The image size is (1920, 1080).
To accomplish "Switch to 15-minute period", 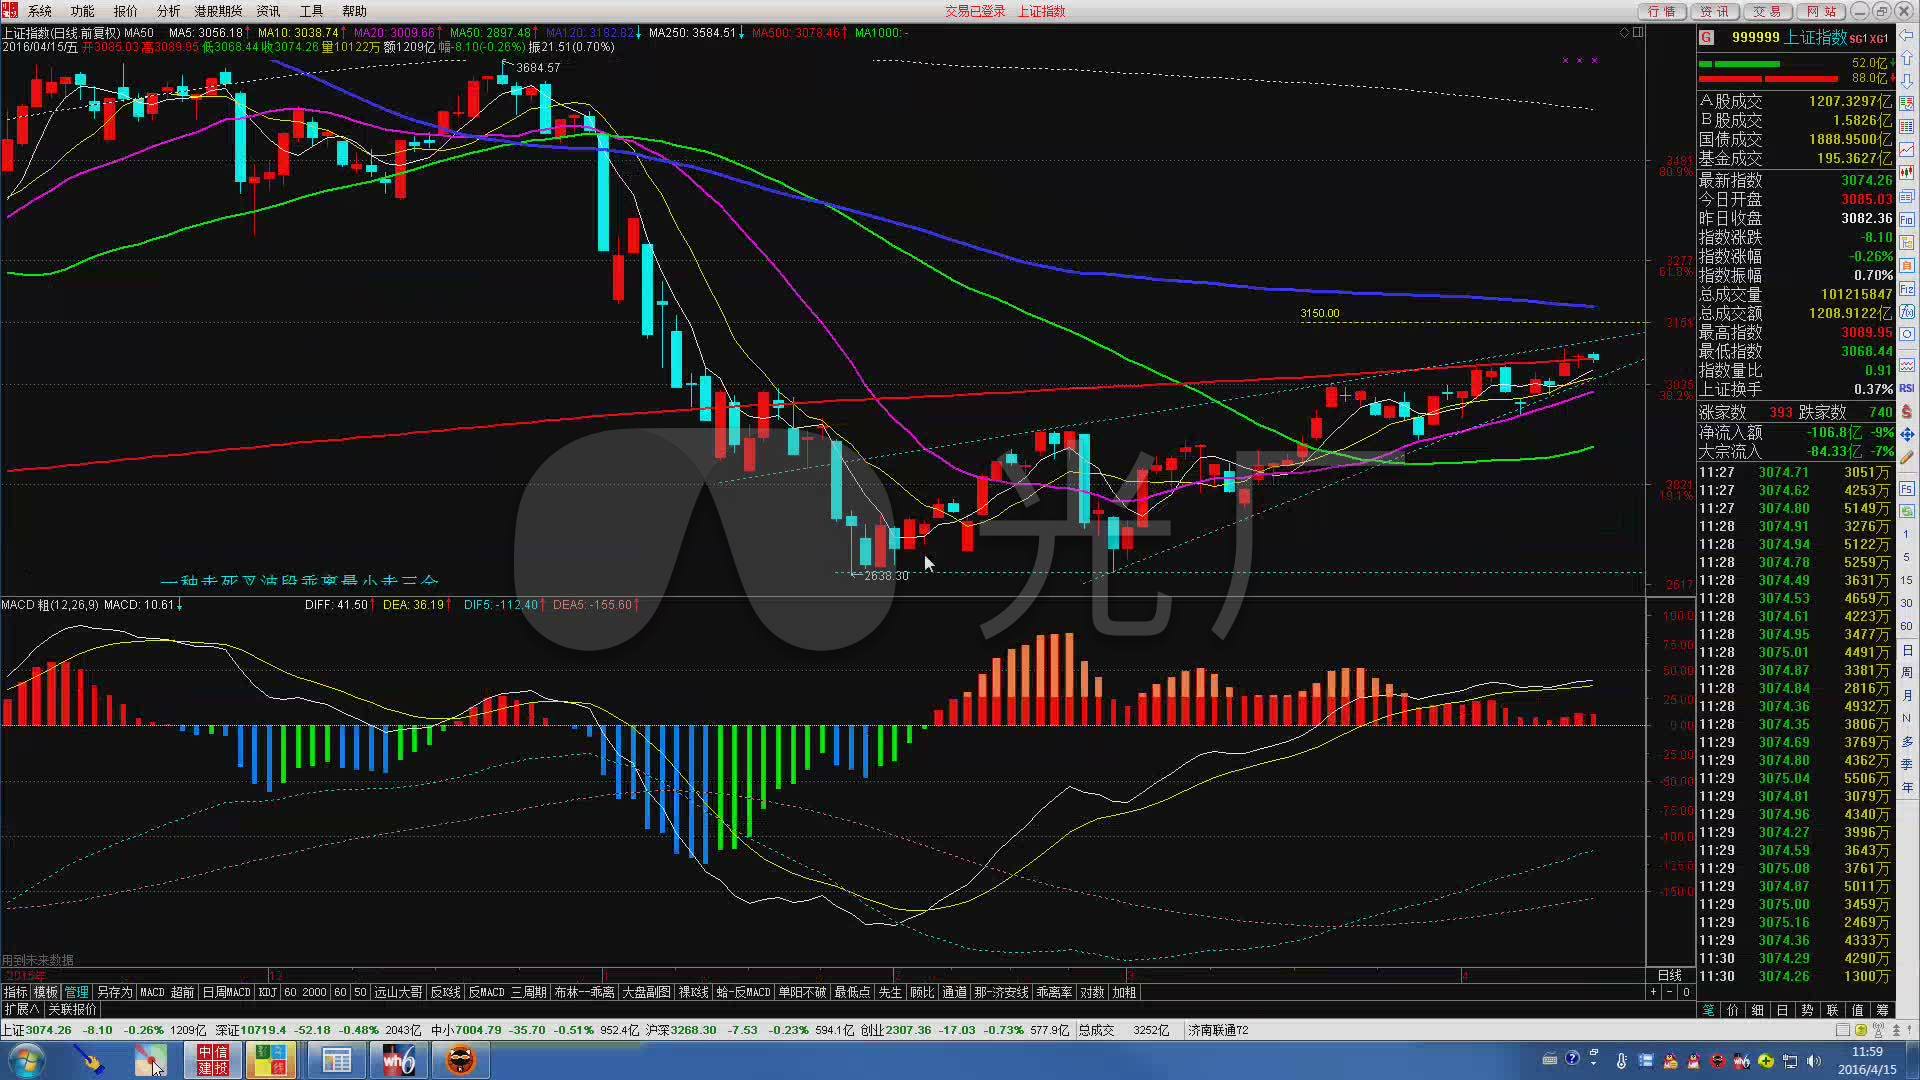I will tap(1907, 580).
